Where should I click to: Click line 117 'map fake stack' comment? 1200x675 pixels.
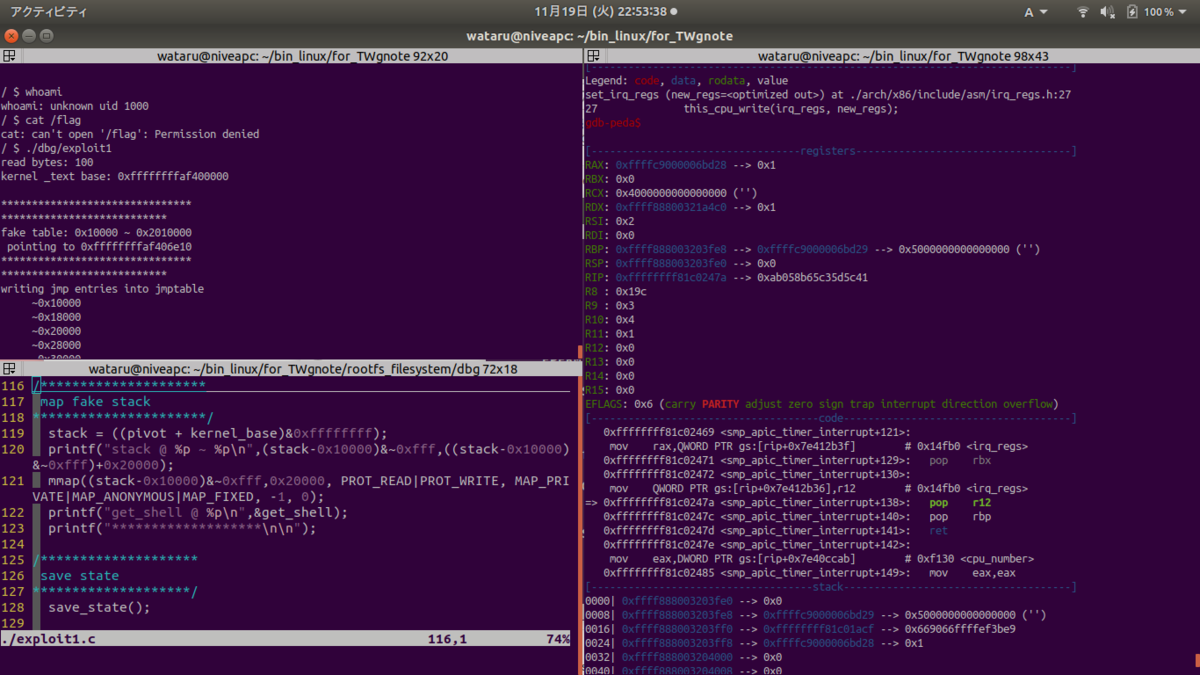click(x=96, y=401)
